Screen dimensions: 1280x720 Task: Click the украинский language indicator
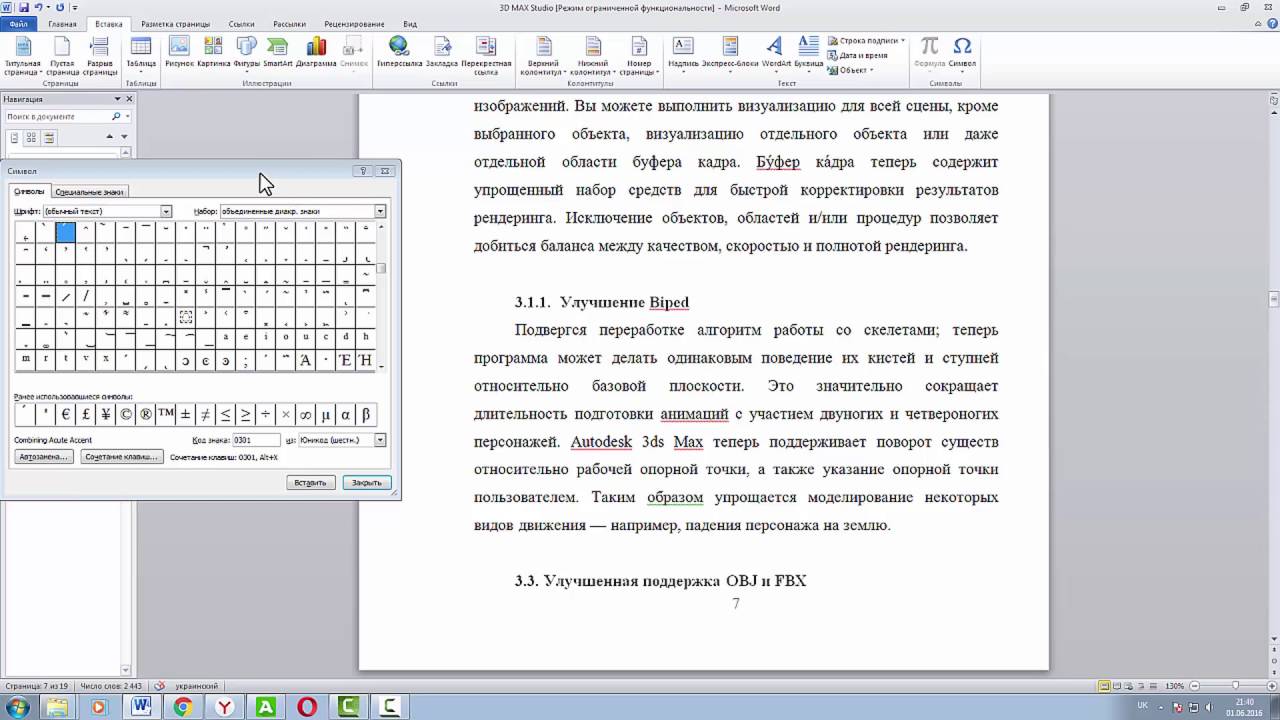click(x=196, y=686)
